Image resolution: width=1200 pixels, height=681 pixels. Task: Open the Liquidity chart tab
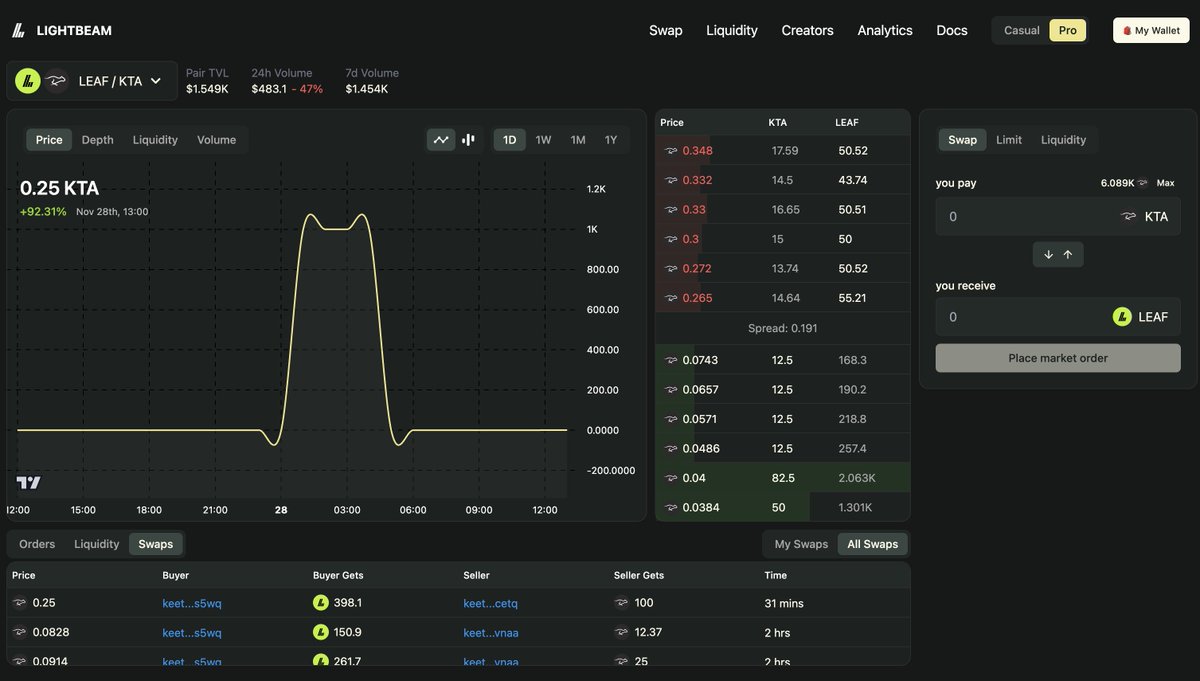pos(155,140)
